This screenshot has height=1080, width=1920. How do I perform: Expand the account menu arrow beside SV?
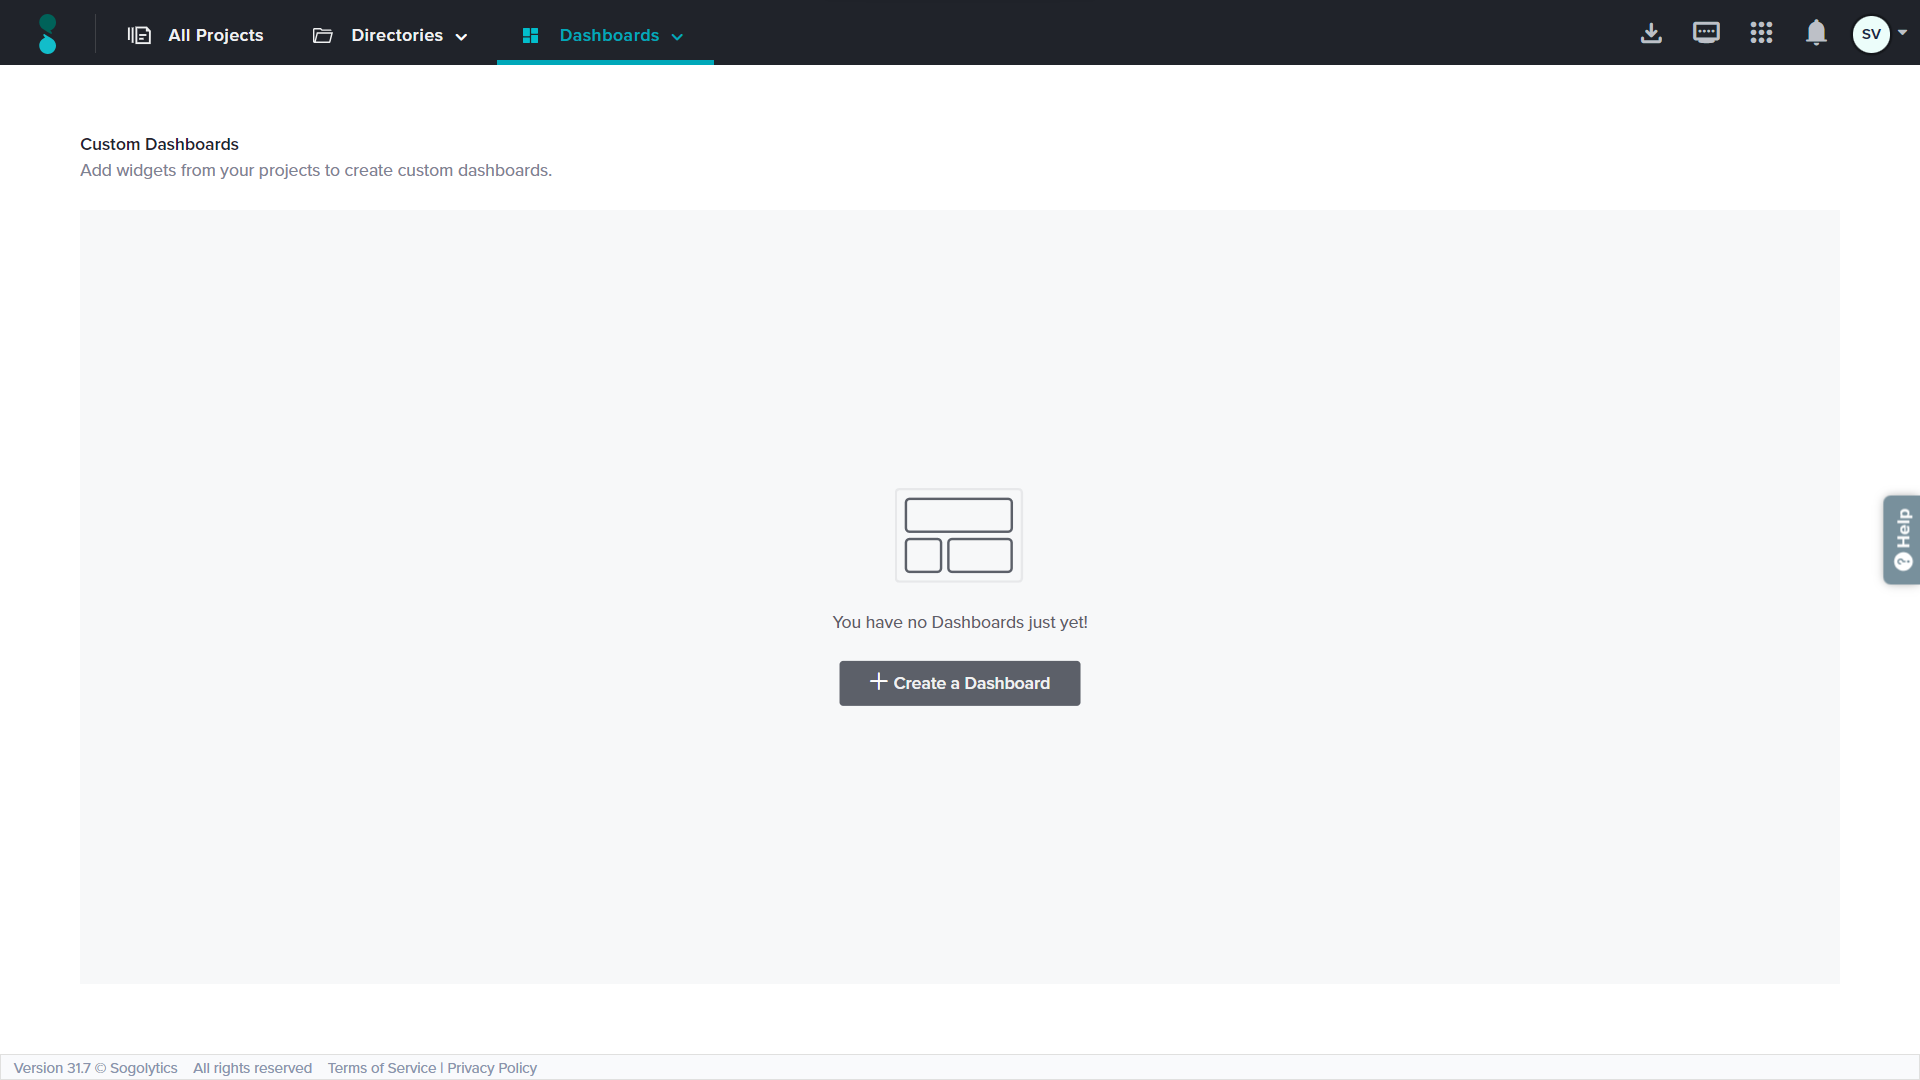pyautogui.click(x=1902, y=33)
